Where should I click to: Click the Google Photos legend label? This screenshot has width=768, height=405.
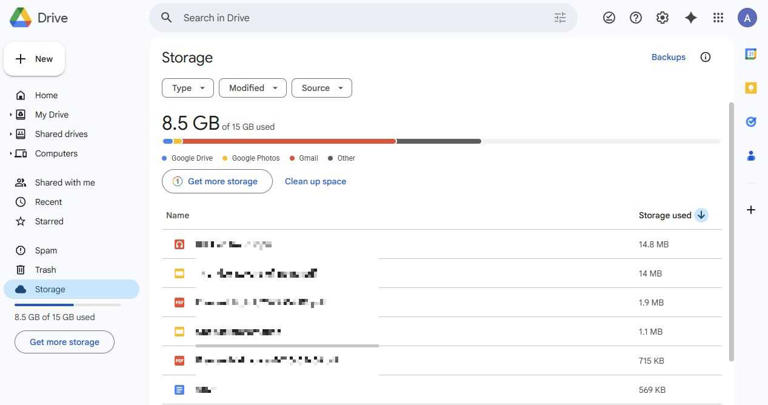click(256, 158)
